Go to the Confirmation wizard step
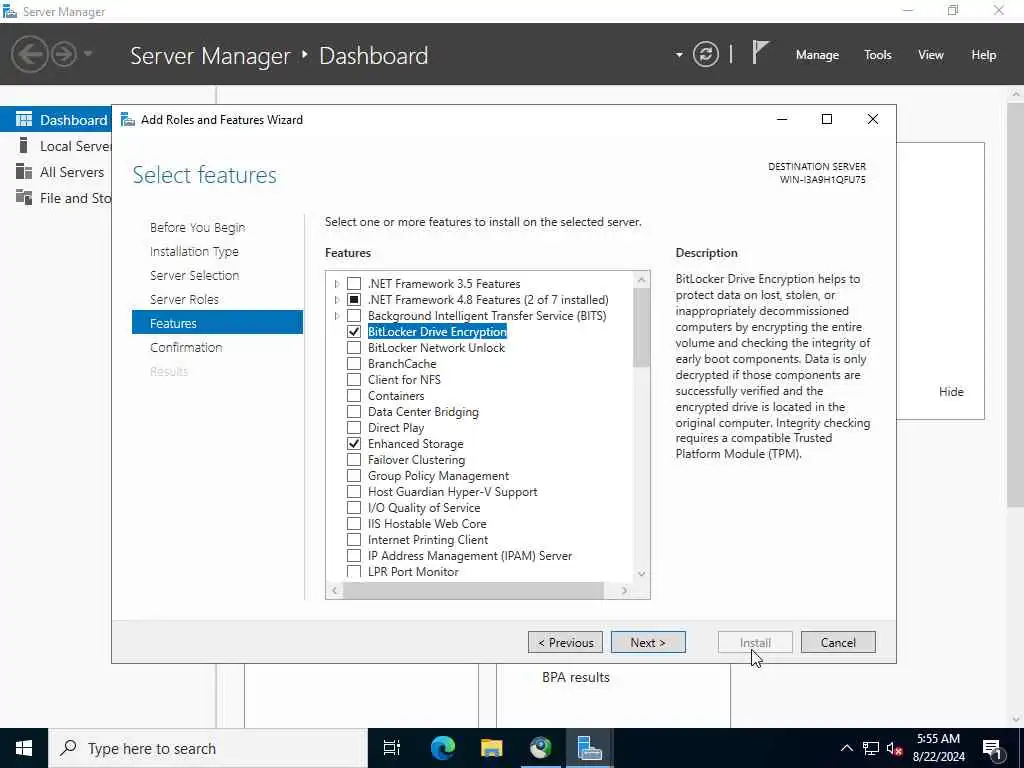This screenshot has height=768, width=1024. [186, 347]
